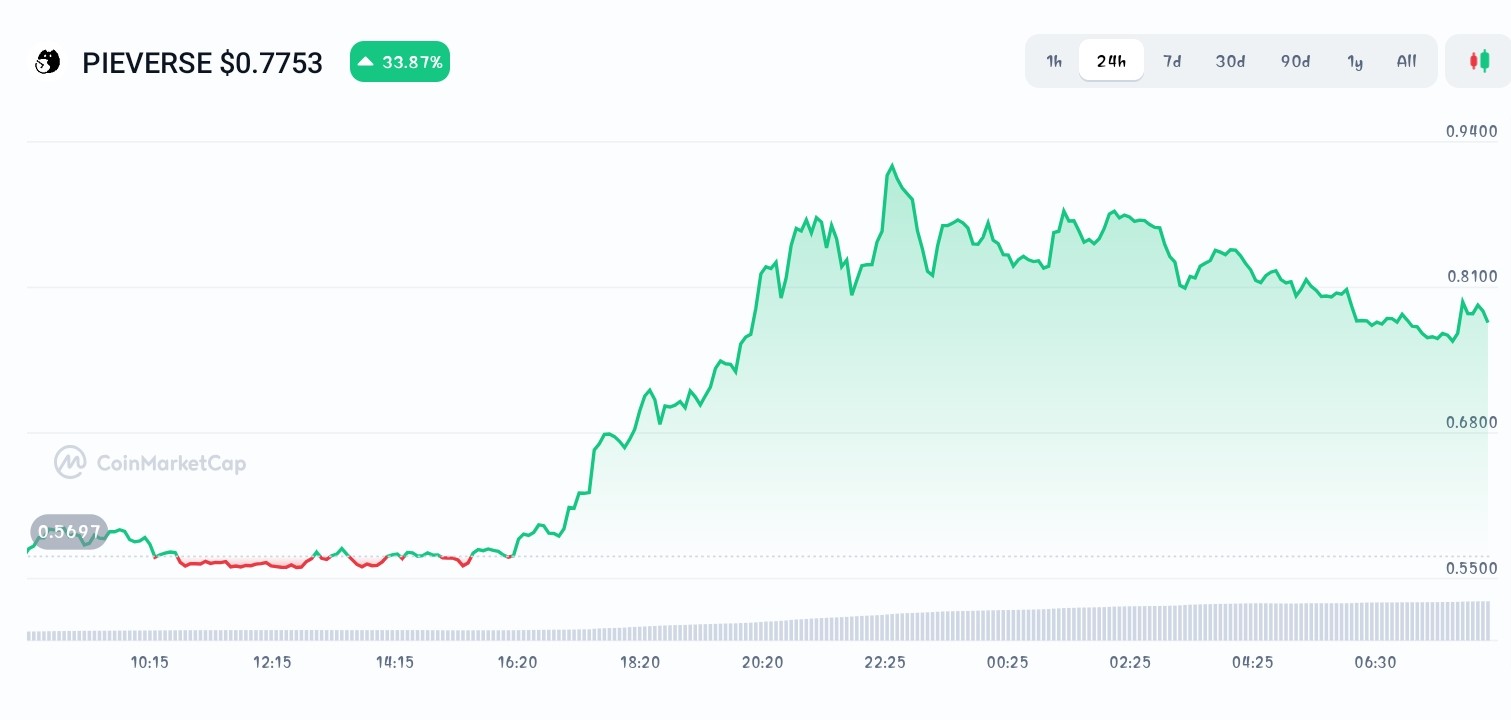Click the PIEVERSE coin logo
Viewport: 1511px width, 720px height.
click(x=47, y=63)
